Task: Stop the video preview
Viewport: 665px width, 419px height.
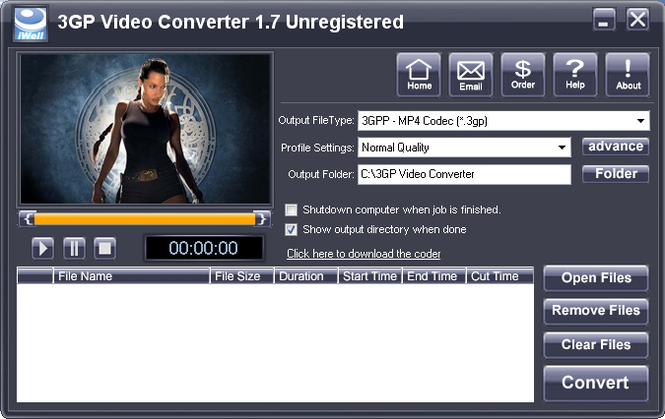Action: click(105, 248)
